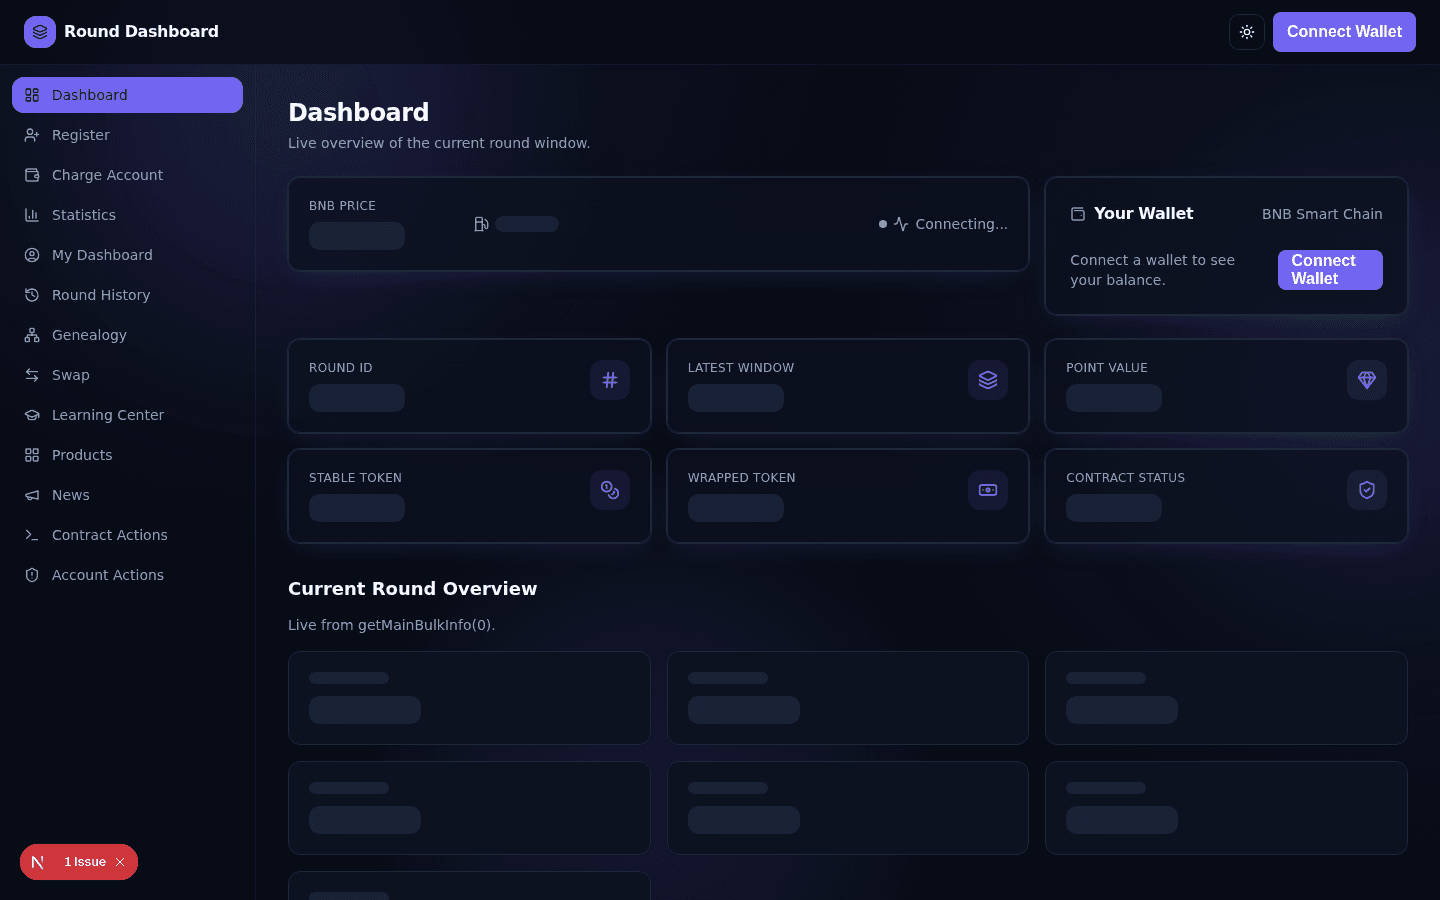The height and width of the screenshot is (900, 1440).
Task: Select Learning Center label in sidebar
Action: pos(108,415)
